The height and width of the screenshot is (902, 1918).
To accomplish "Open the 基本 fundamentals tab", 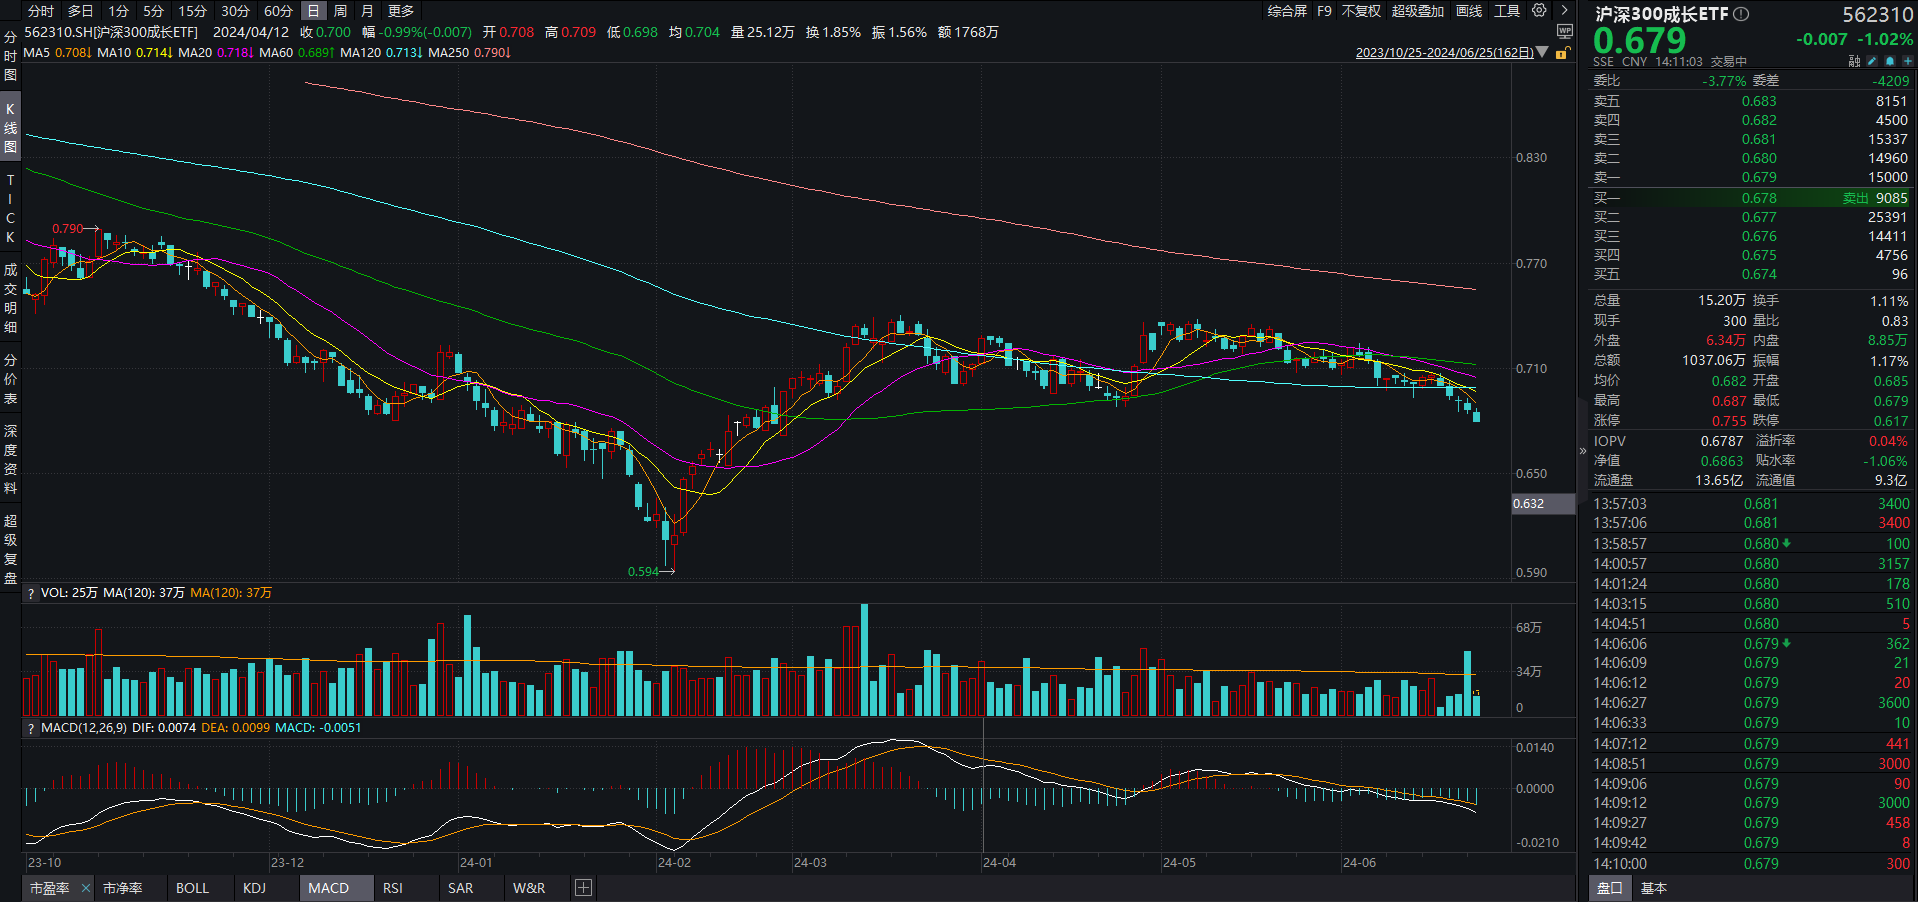I will pyautogui.click(x=1654, y=888).
